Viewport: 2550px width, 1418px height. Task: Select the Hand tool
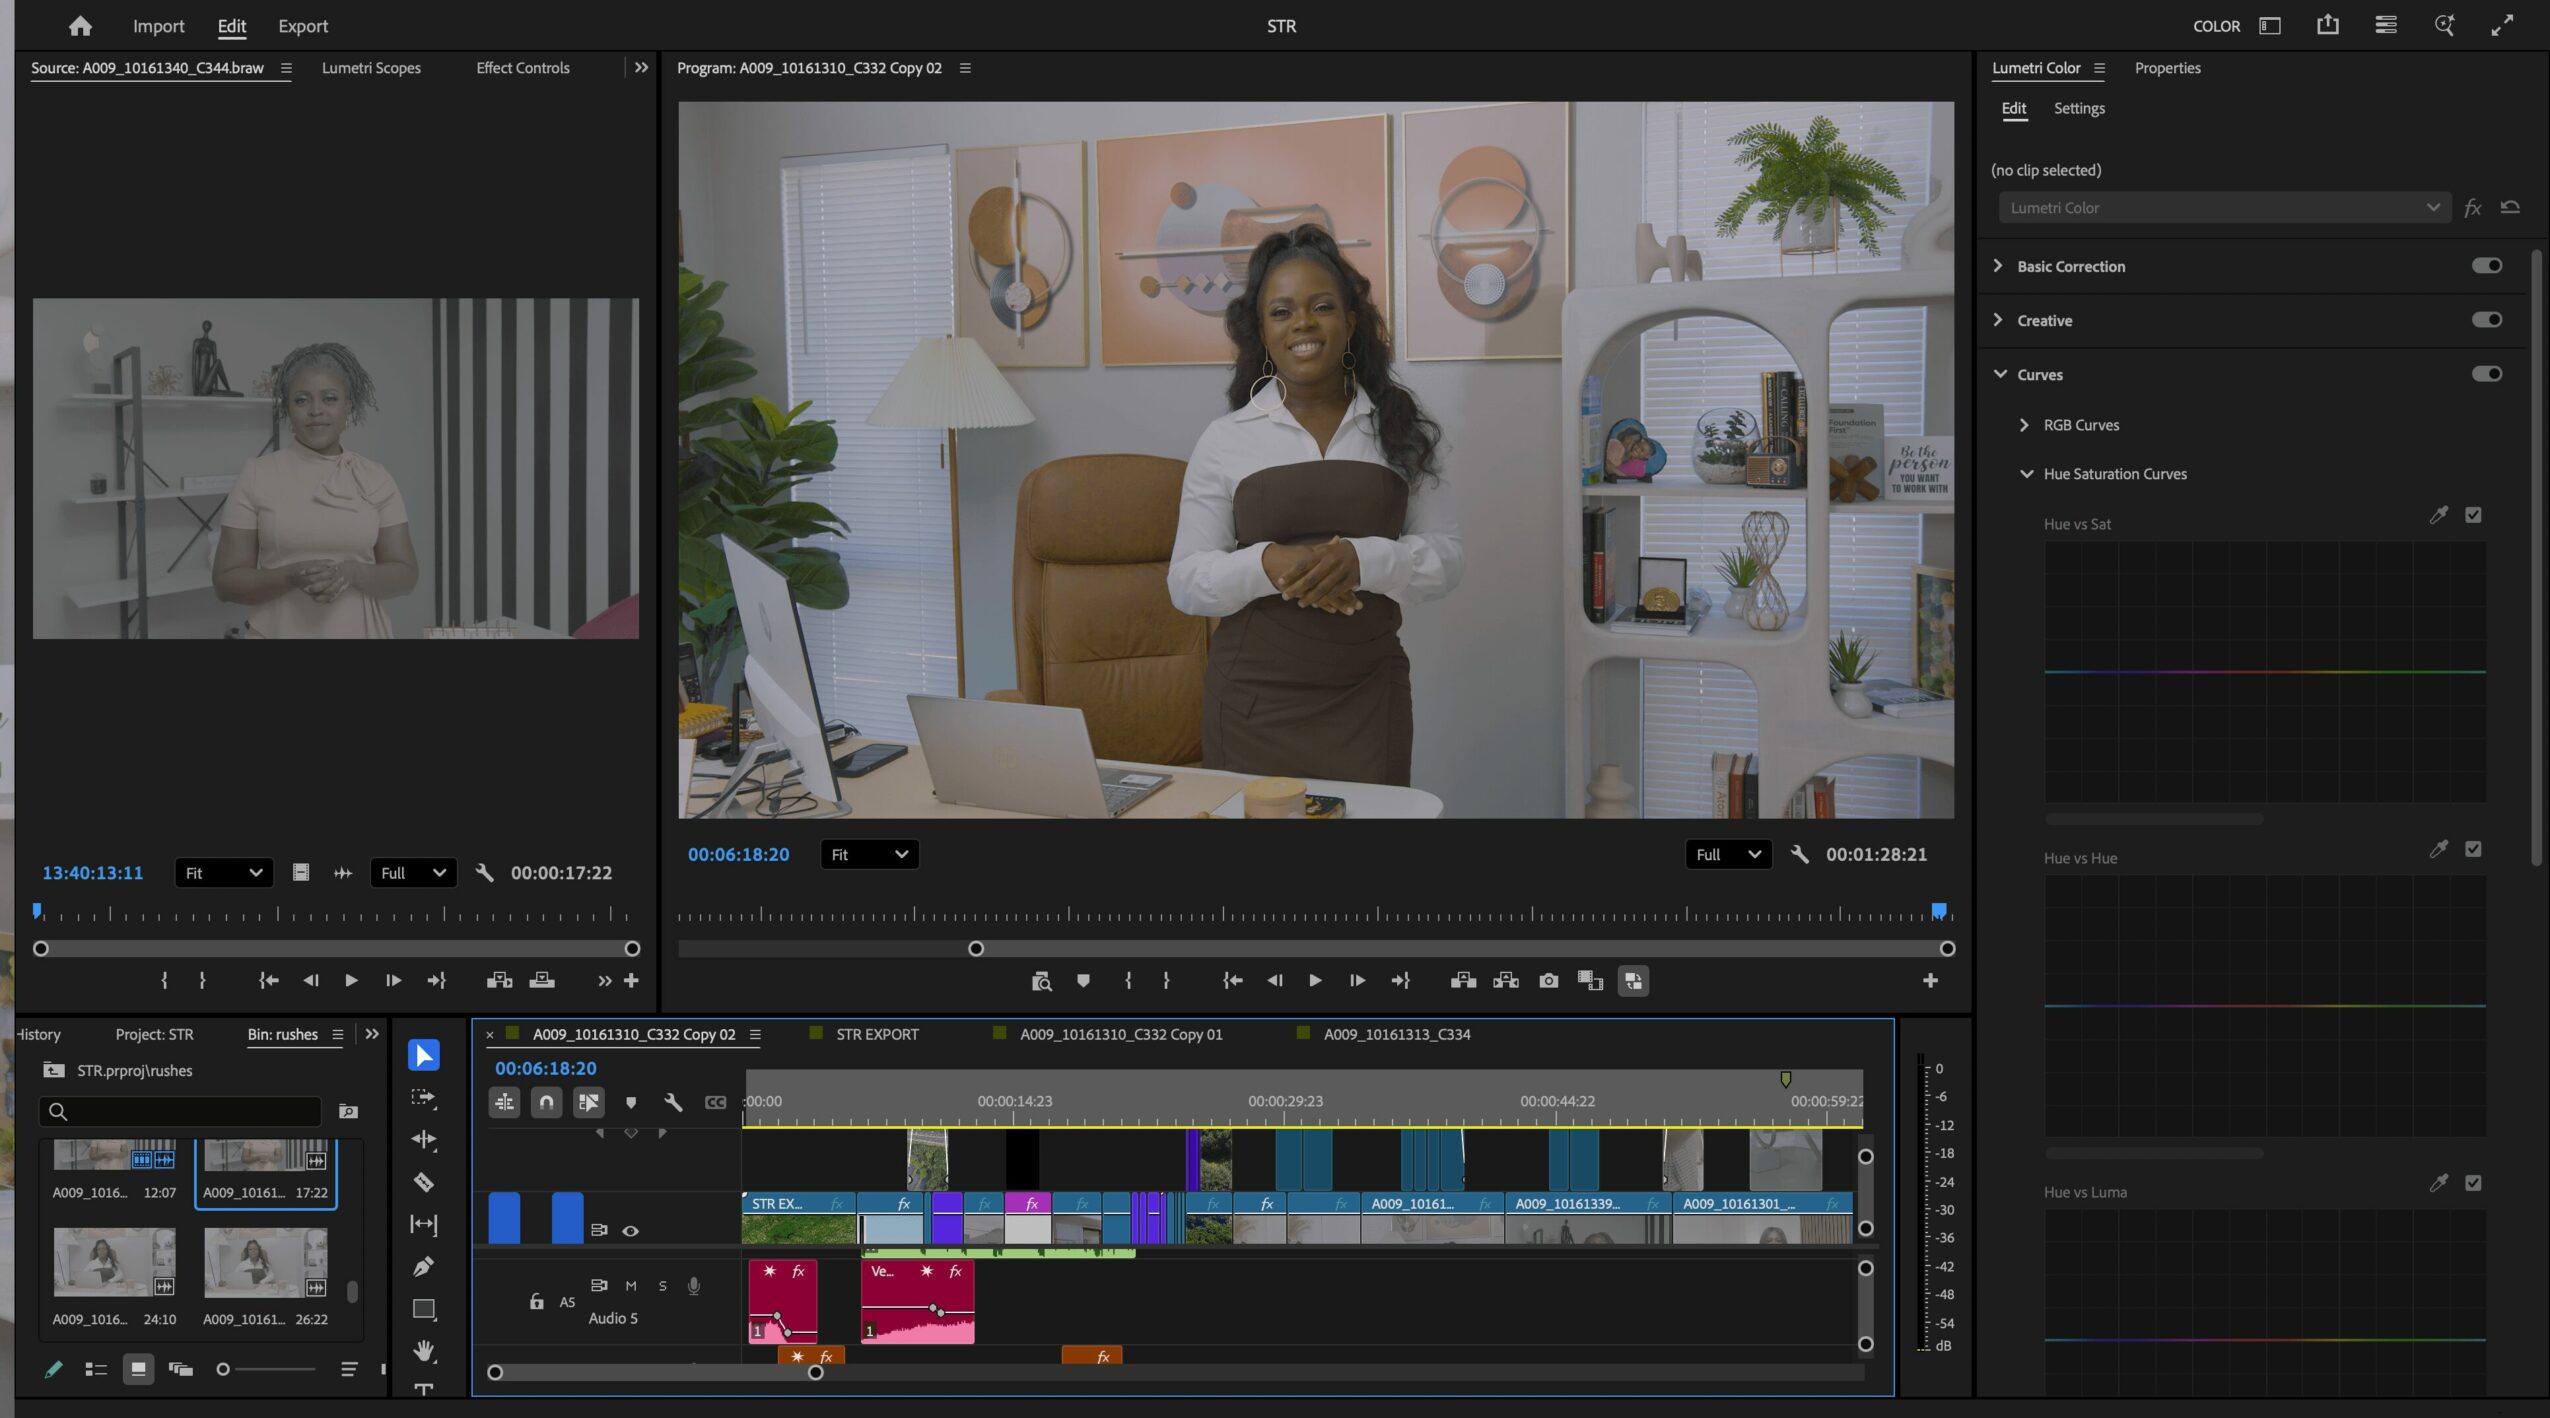point(423,1351)
